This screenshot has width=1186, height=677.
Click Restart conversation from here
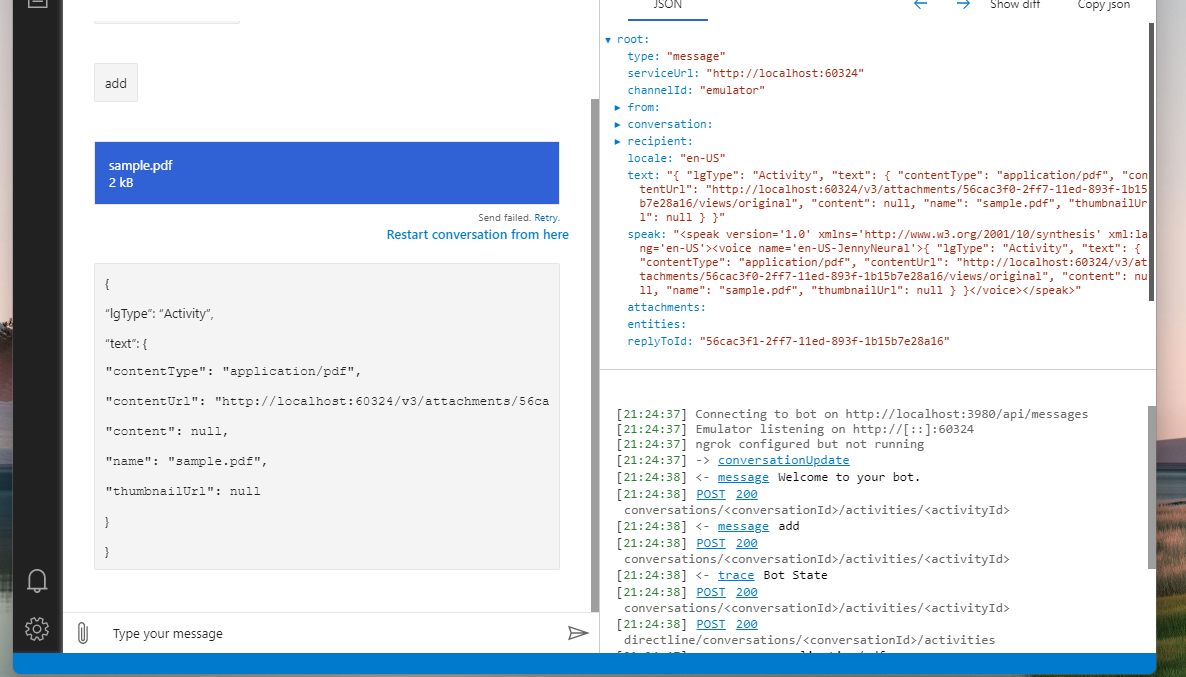coord(477,234)
